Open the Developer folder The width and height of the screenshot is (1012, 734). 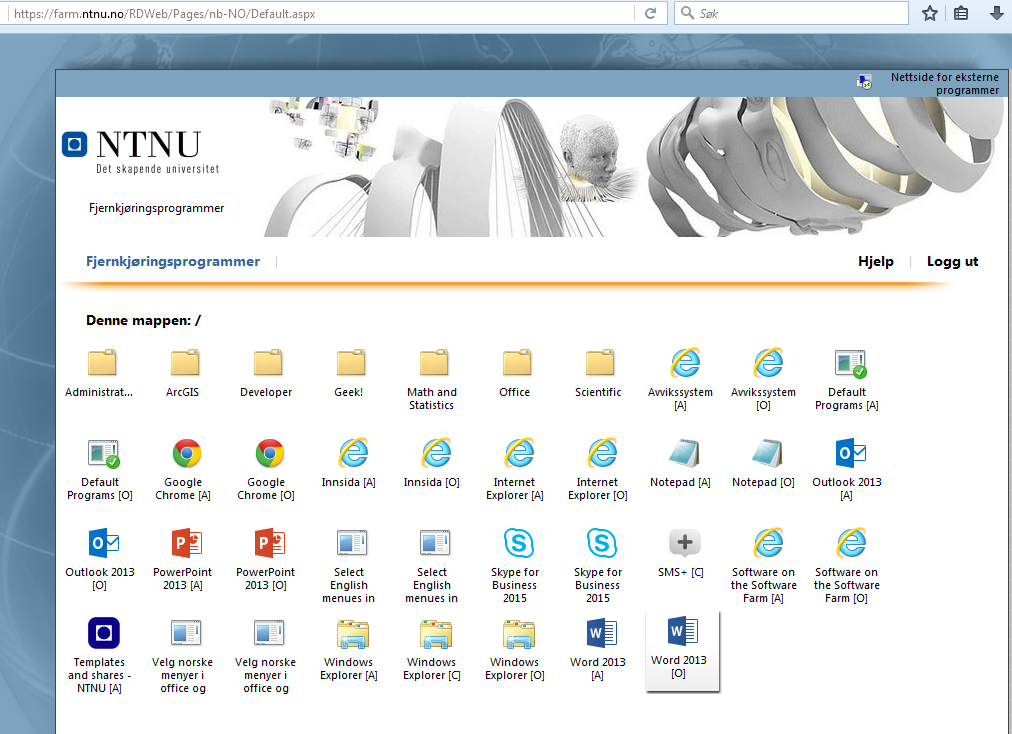[267, 372]
